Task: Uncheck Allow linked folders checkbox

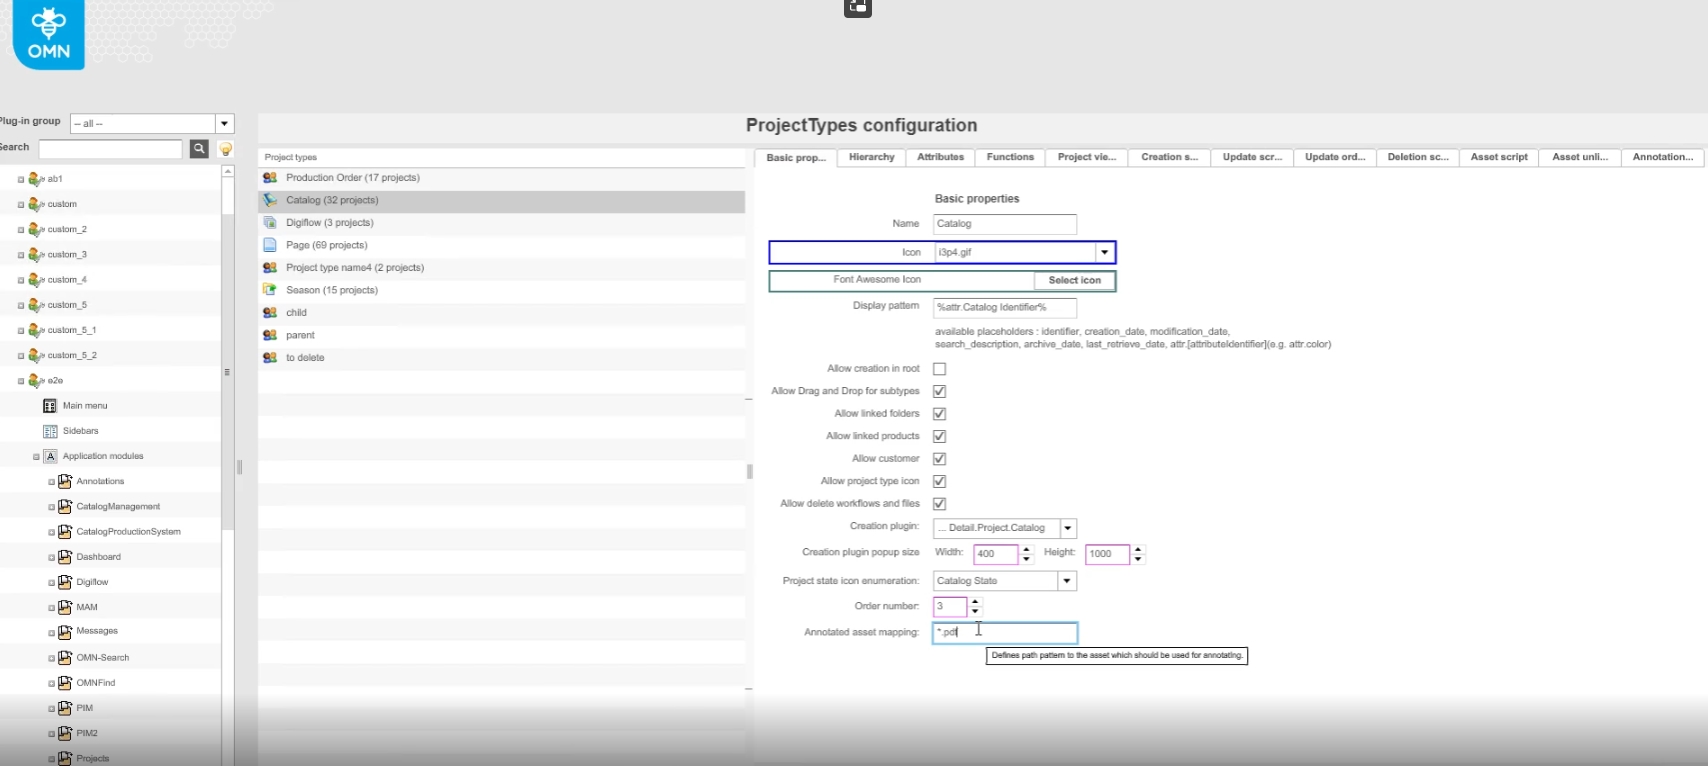Action: pos(939,414)
